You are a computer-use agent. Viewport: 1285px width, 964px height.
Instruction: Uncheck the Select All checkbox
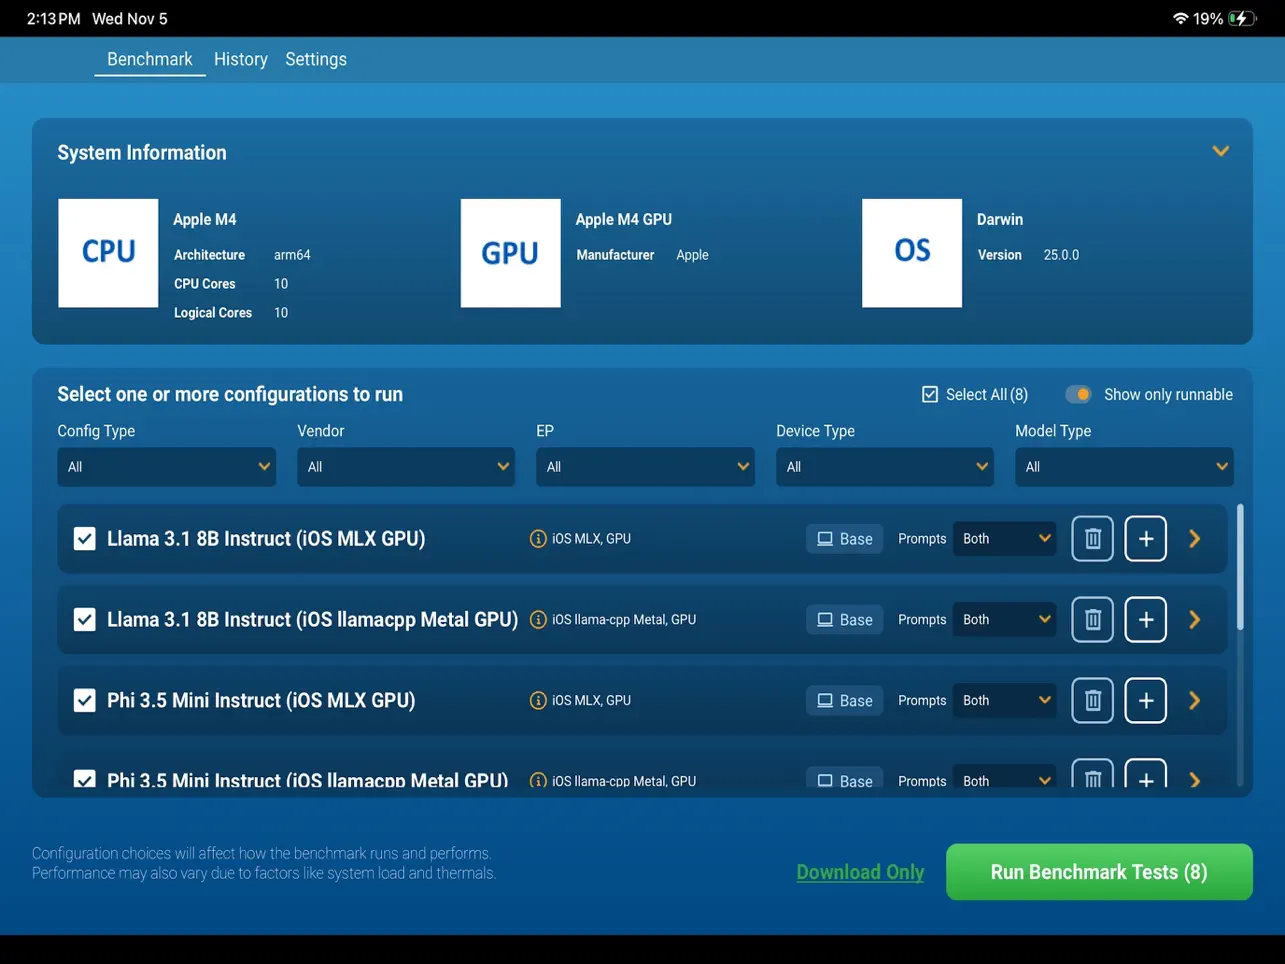pyautogui.click(x=929, y=394)
